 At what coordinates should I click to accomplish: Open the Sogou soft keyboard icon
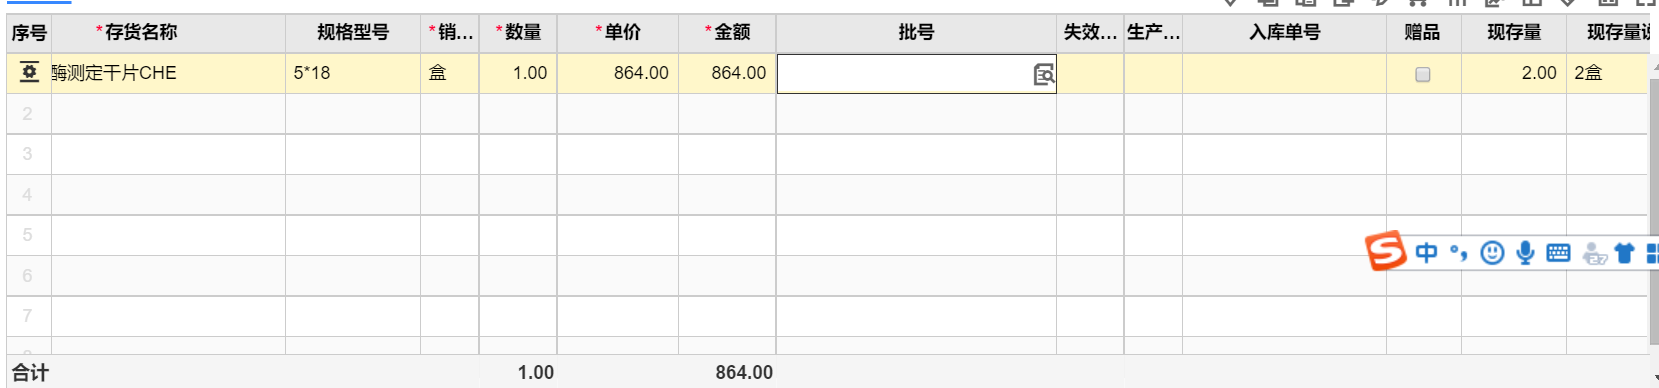coord(1558,253)
